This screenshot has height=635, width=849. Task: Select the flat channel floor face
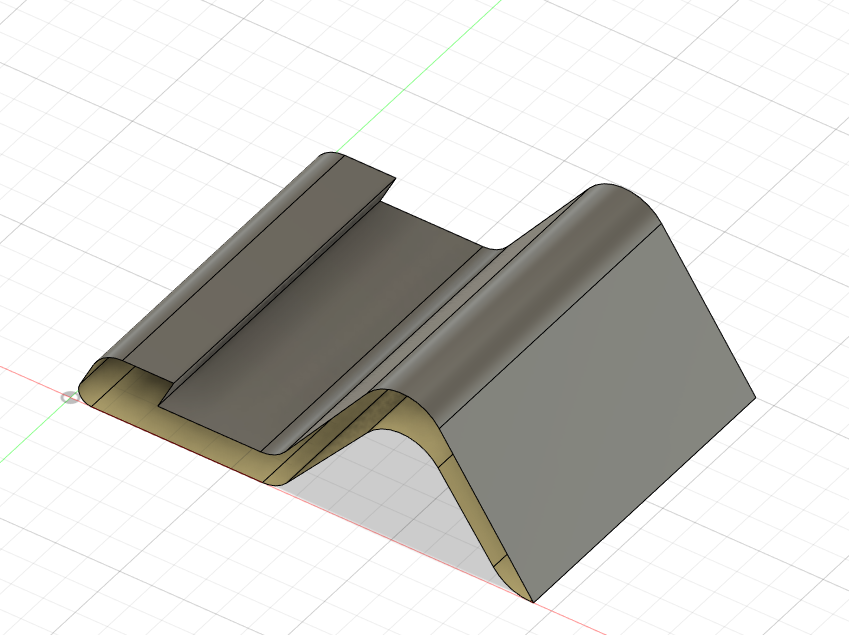[319, 325]
